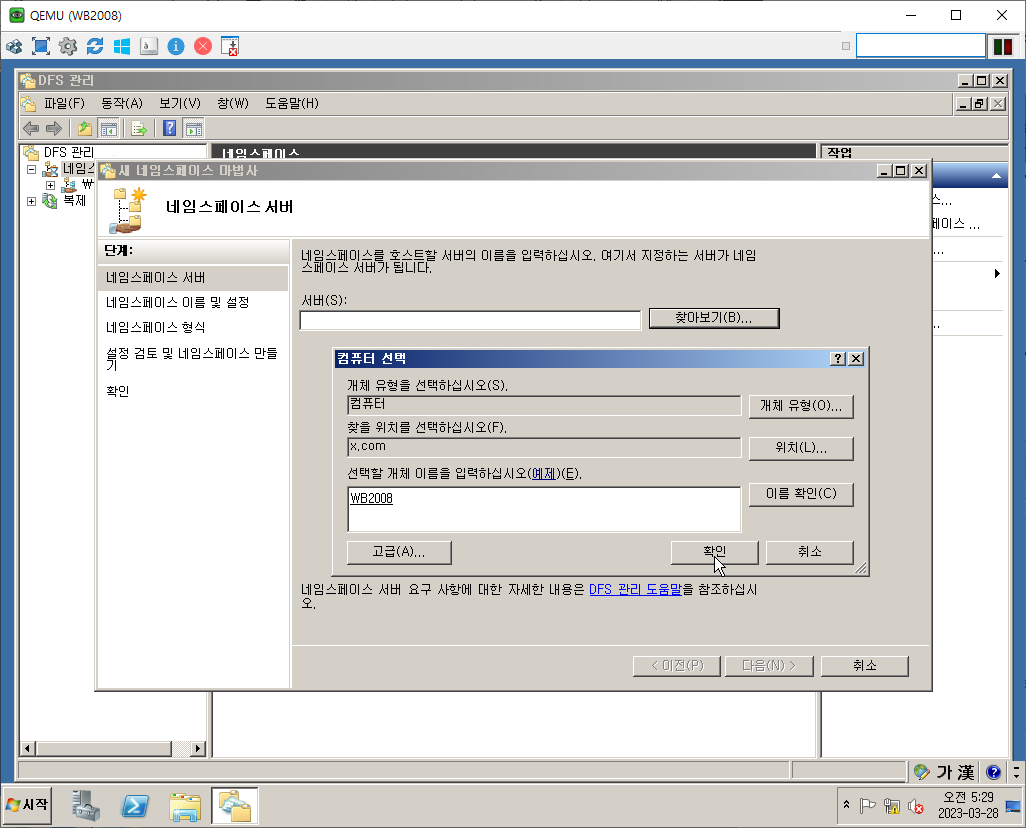Click the network warning tray icon
The width and height of the screenshot is (1026, 828).
click(x=891, y=806)
